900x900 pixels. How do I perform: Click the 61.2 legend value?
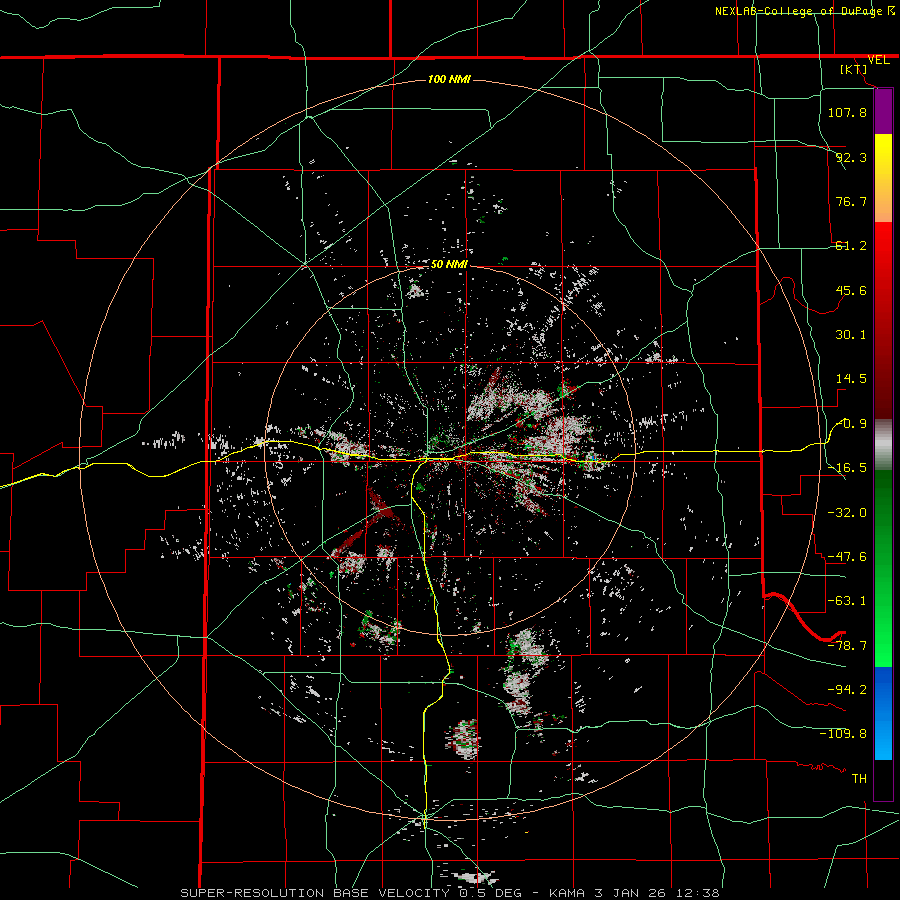click(x=851, y=246)
